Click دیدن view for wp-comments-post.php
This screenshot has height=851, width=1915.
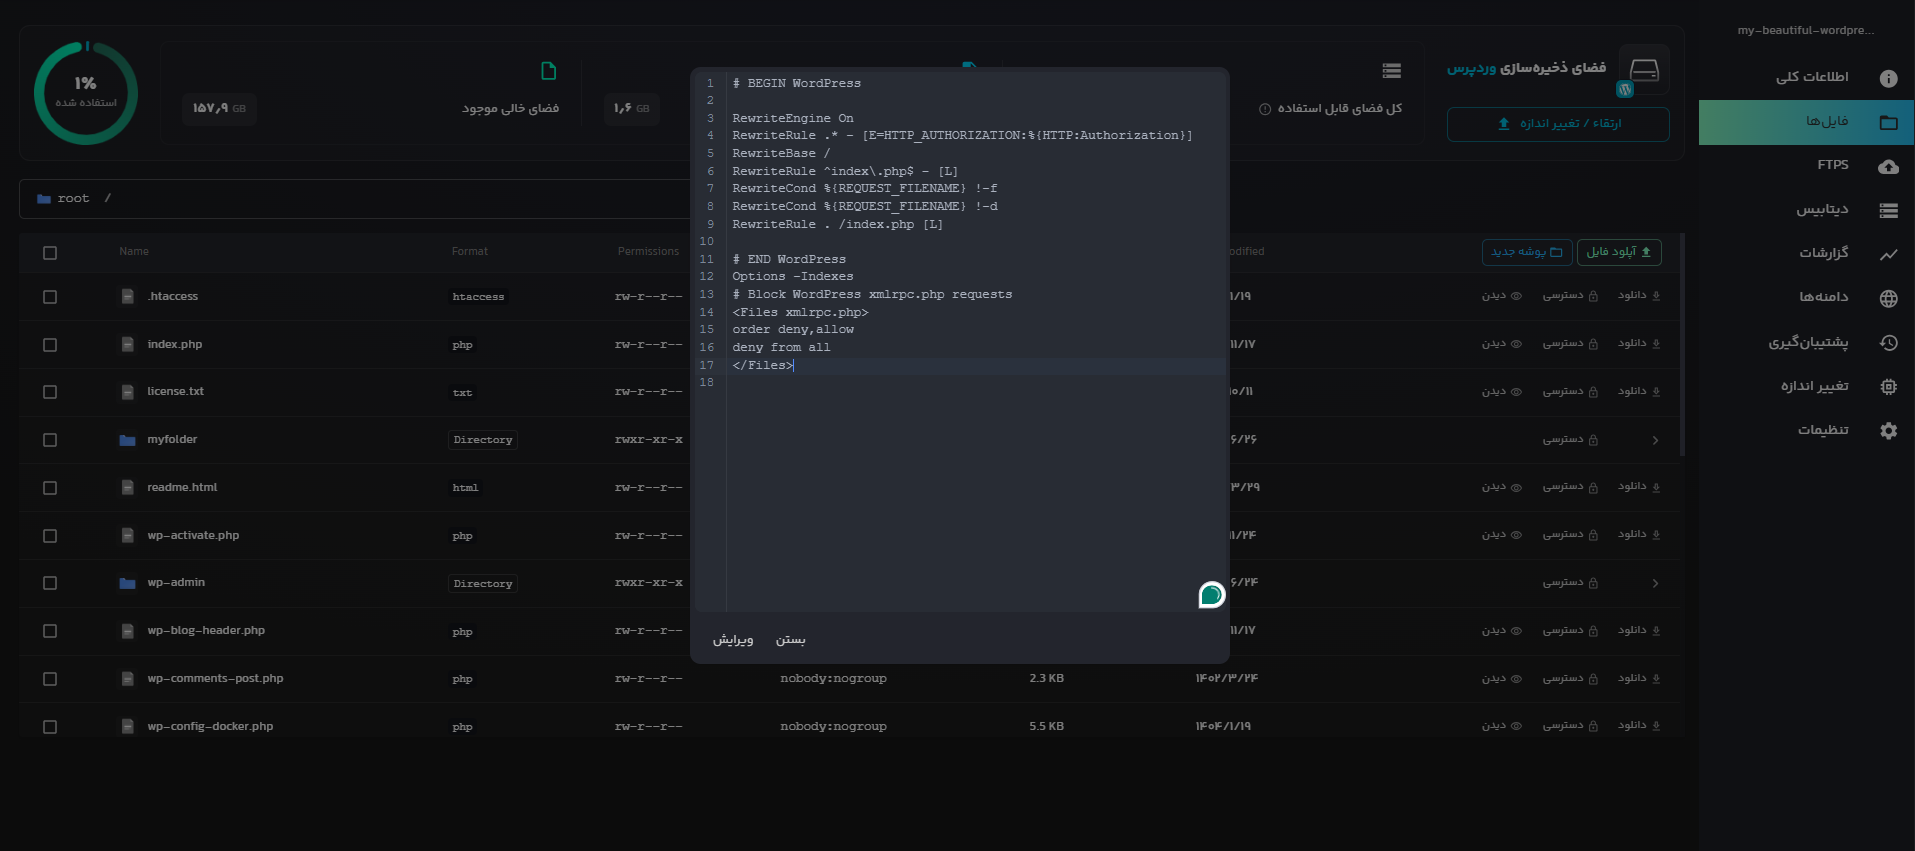pos(1502,678)
